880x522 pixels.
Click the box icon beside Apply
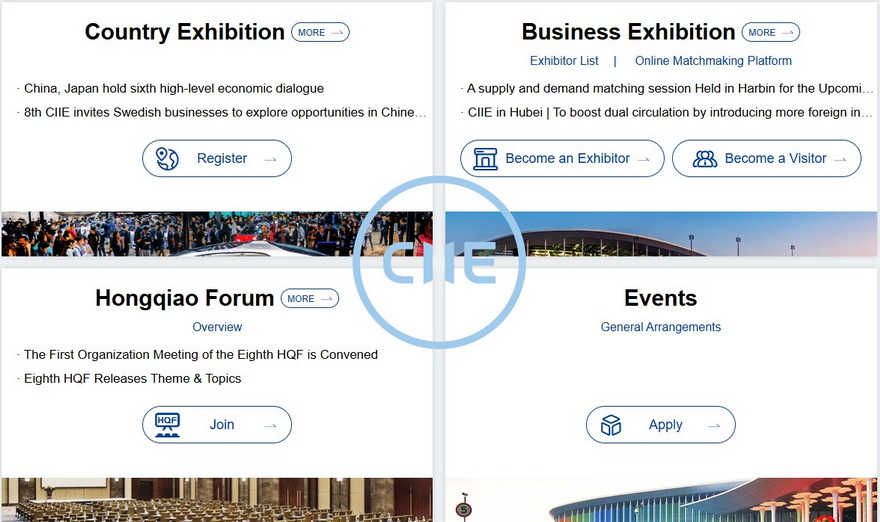pyautogui.click(x=611, y=425)
